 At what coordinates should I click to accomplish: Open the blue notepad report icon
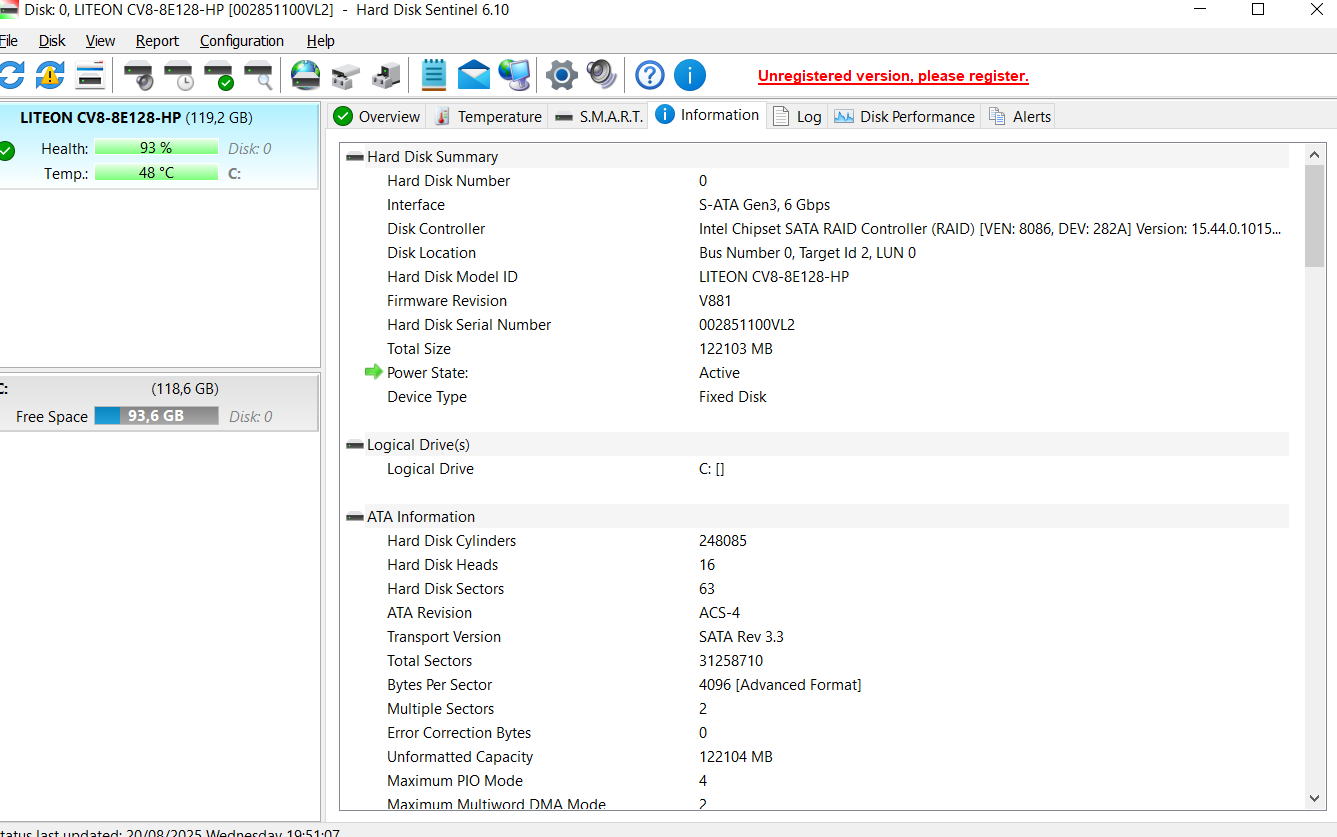[433, 75]
